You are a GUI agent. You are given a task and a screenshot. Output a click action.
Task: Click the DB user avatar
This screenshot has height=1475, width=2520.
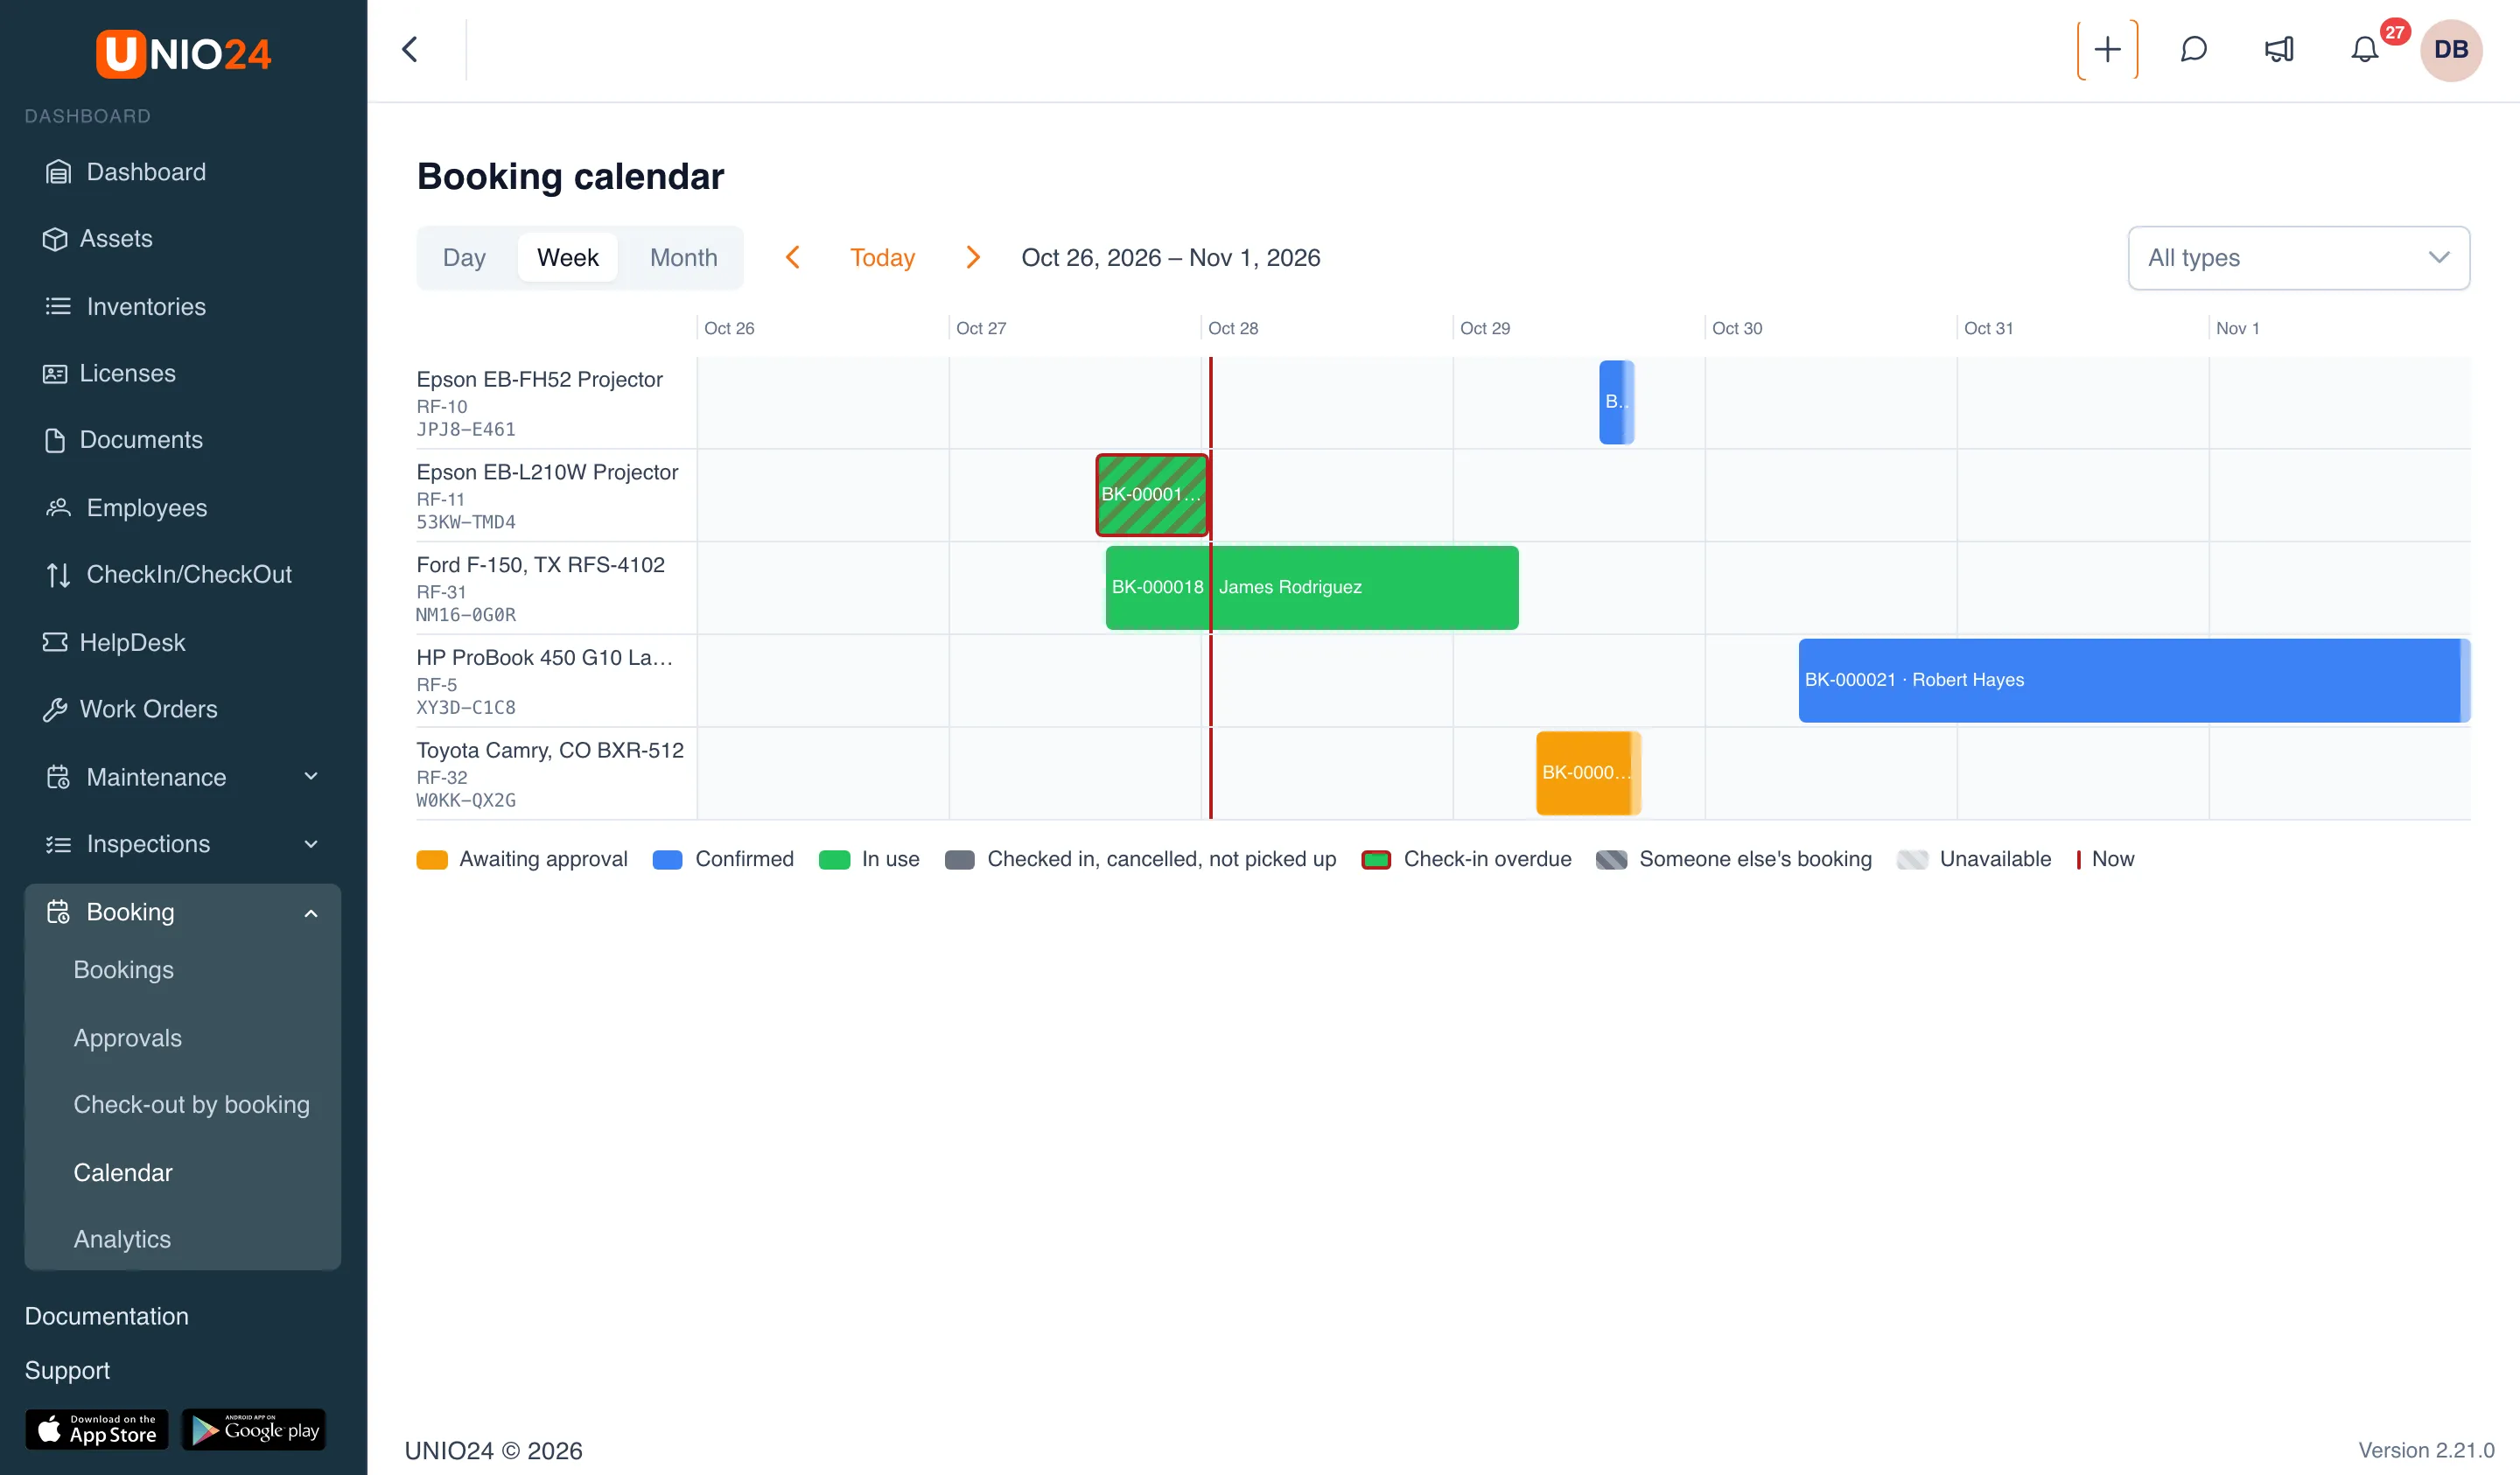click(2451, 49)
